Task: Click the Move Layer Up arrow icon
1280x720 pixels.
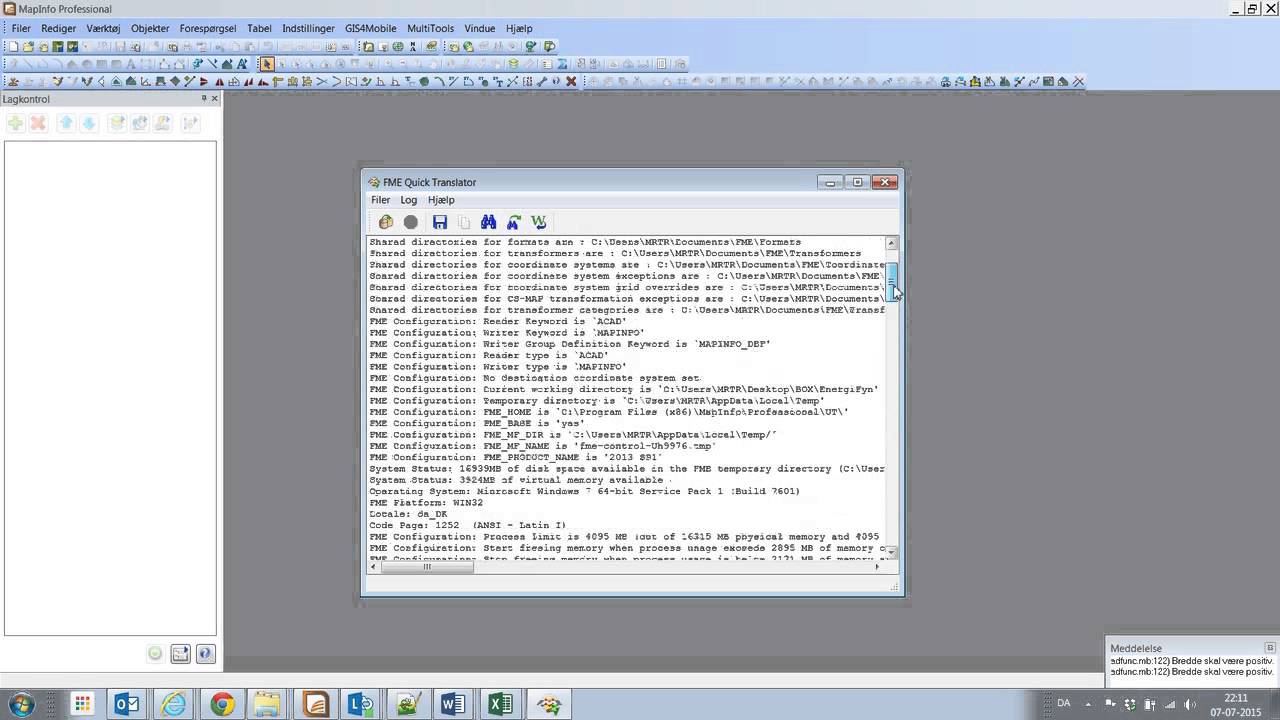Action: (66, 123)
